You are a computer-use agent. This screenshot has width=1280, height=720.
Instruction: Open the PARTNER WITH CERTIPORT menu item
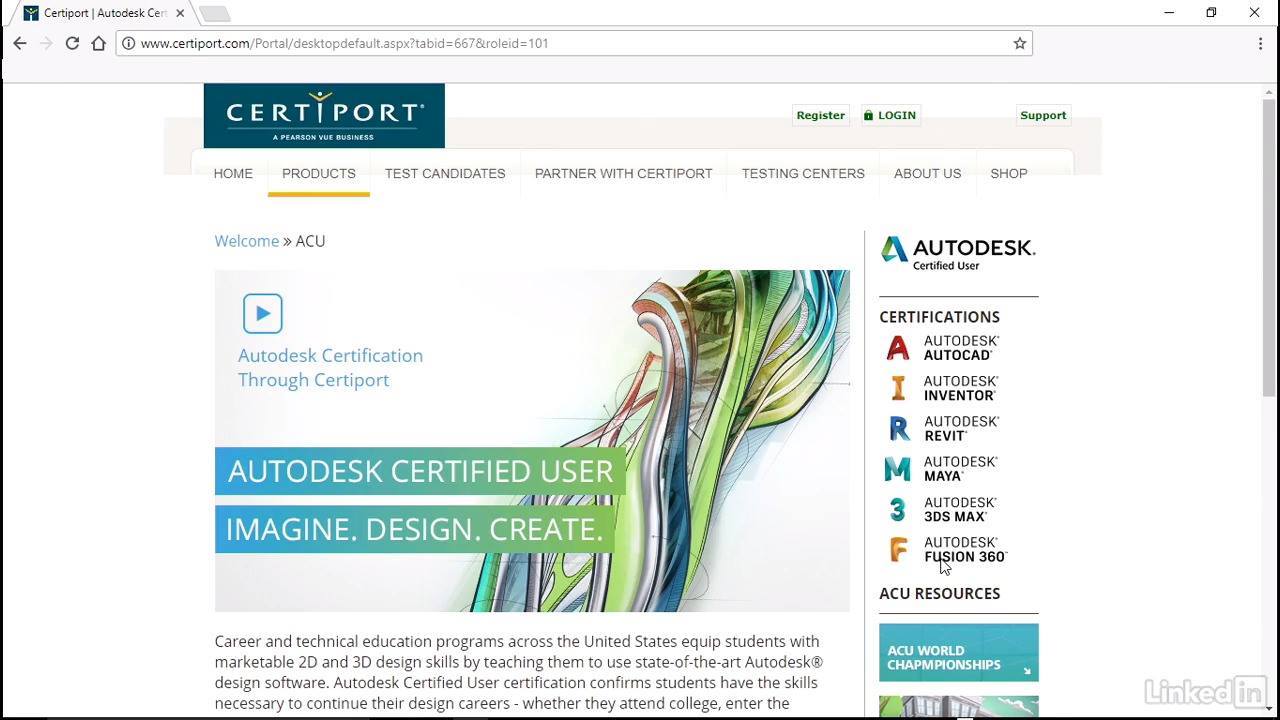(x=624, y=173)
